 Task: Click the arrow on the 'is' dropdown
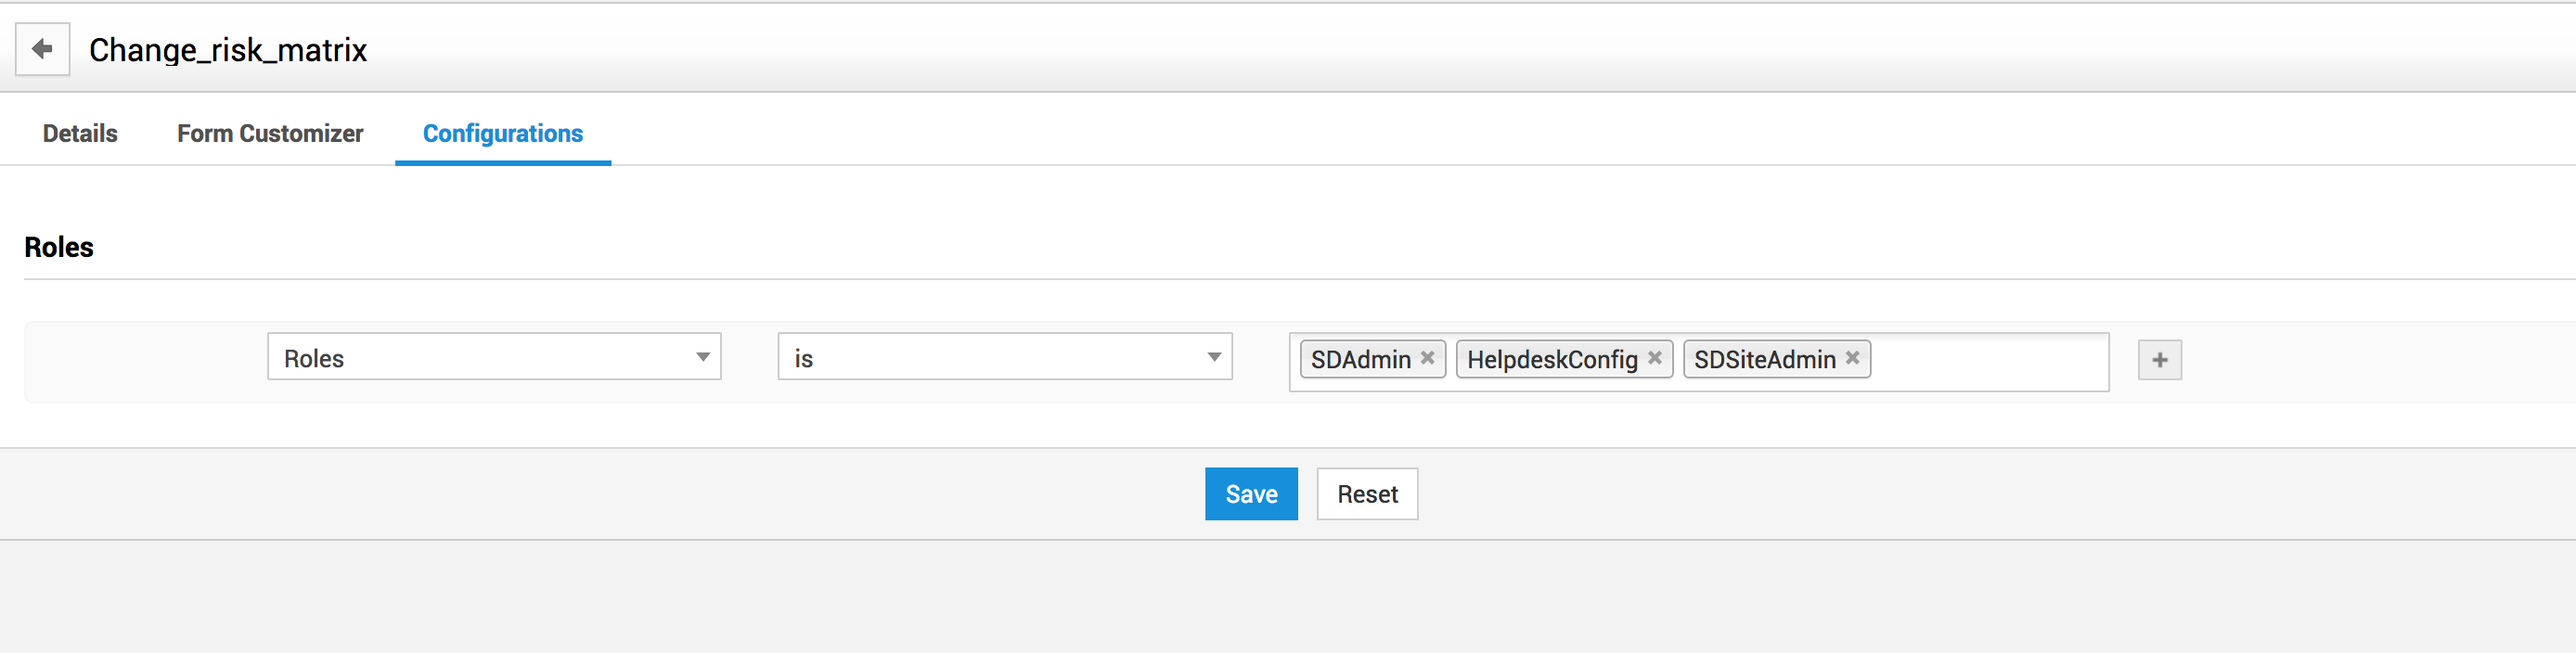point(1214,357)
